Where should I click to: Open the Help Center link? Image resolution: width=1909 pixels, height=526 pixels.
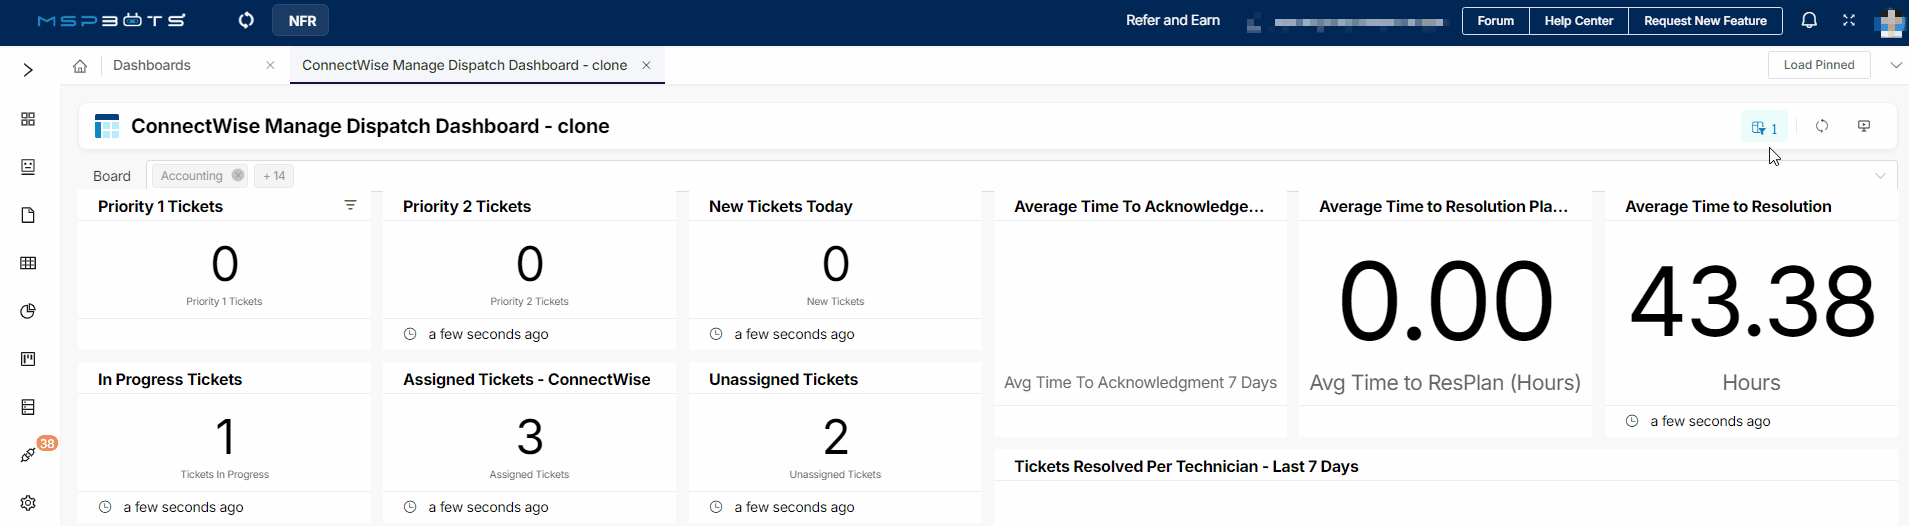[x=1578, y=21]
